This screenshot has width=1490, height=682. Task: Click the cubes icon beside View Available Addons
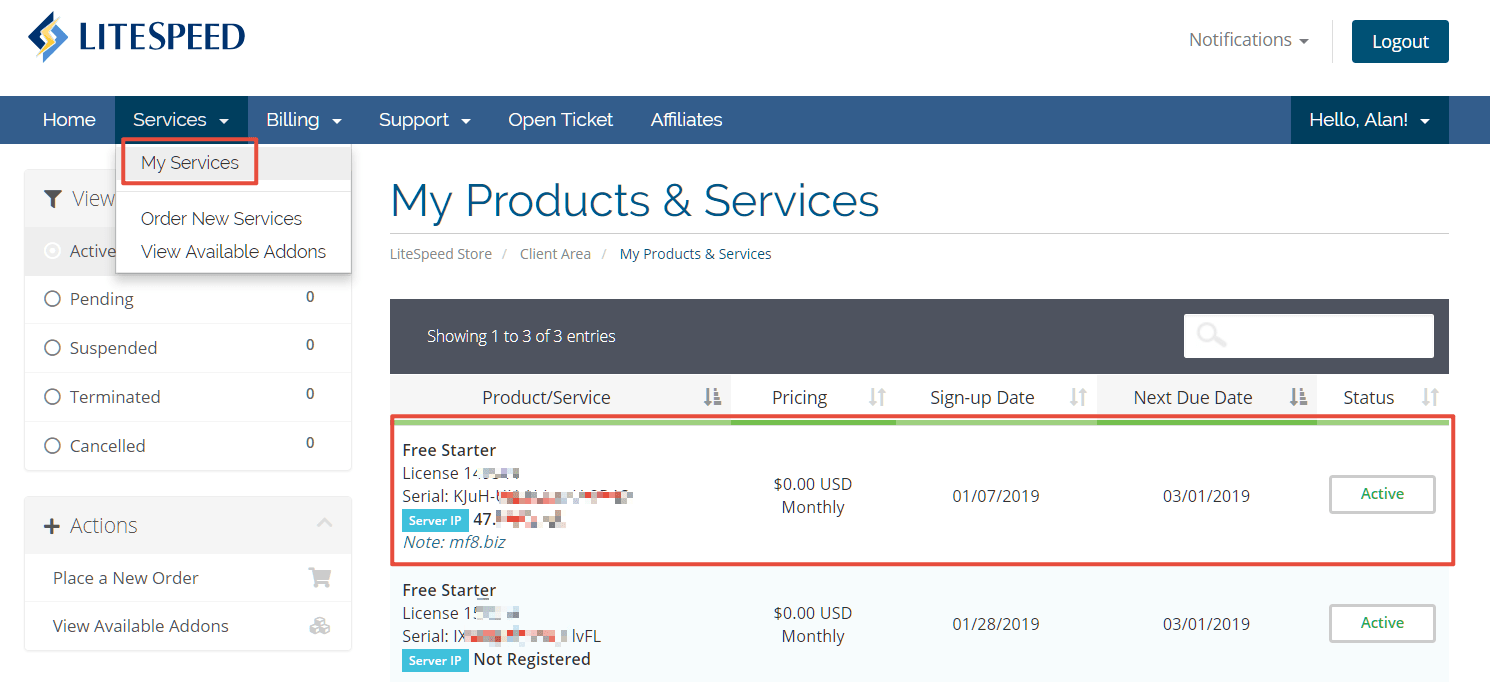coord(319,626)
